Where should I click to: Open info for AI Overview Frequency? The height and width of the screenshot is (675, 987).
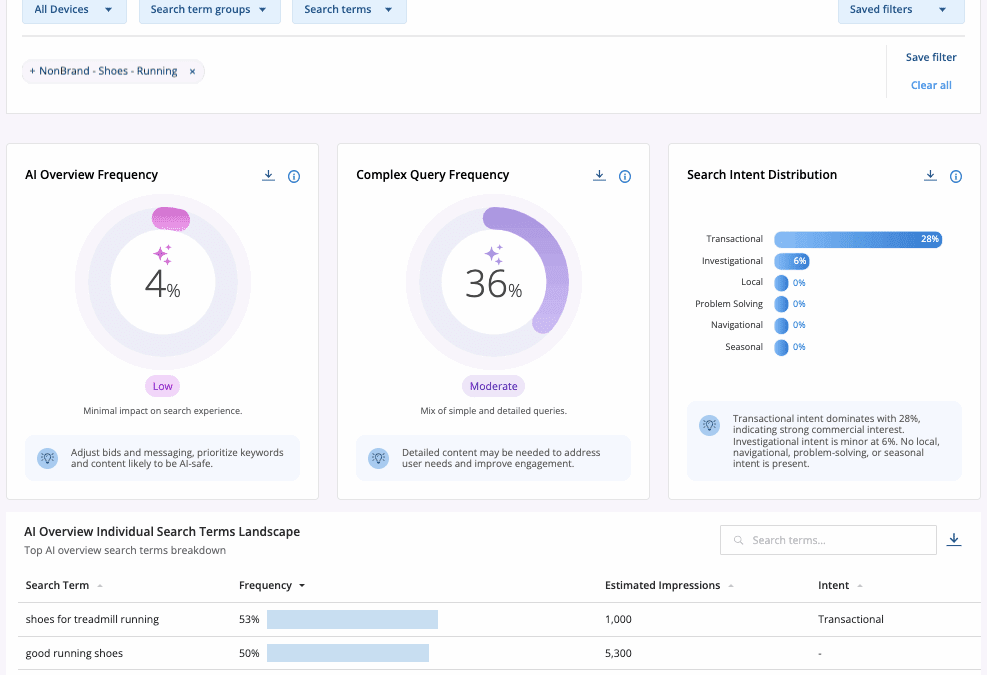coord(294,176)
